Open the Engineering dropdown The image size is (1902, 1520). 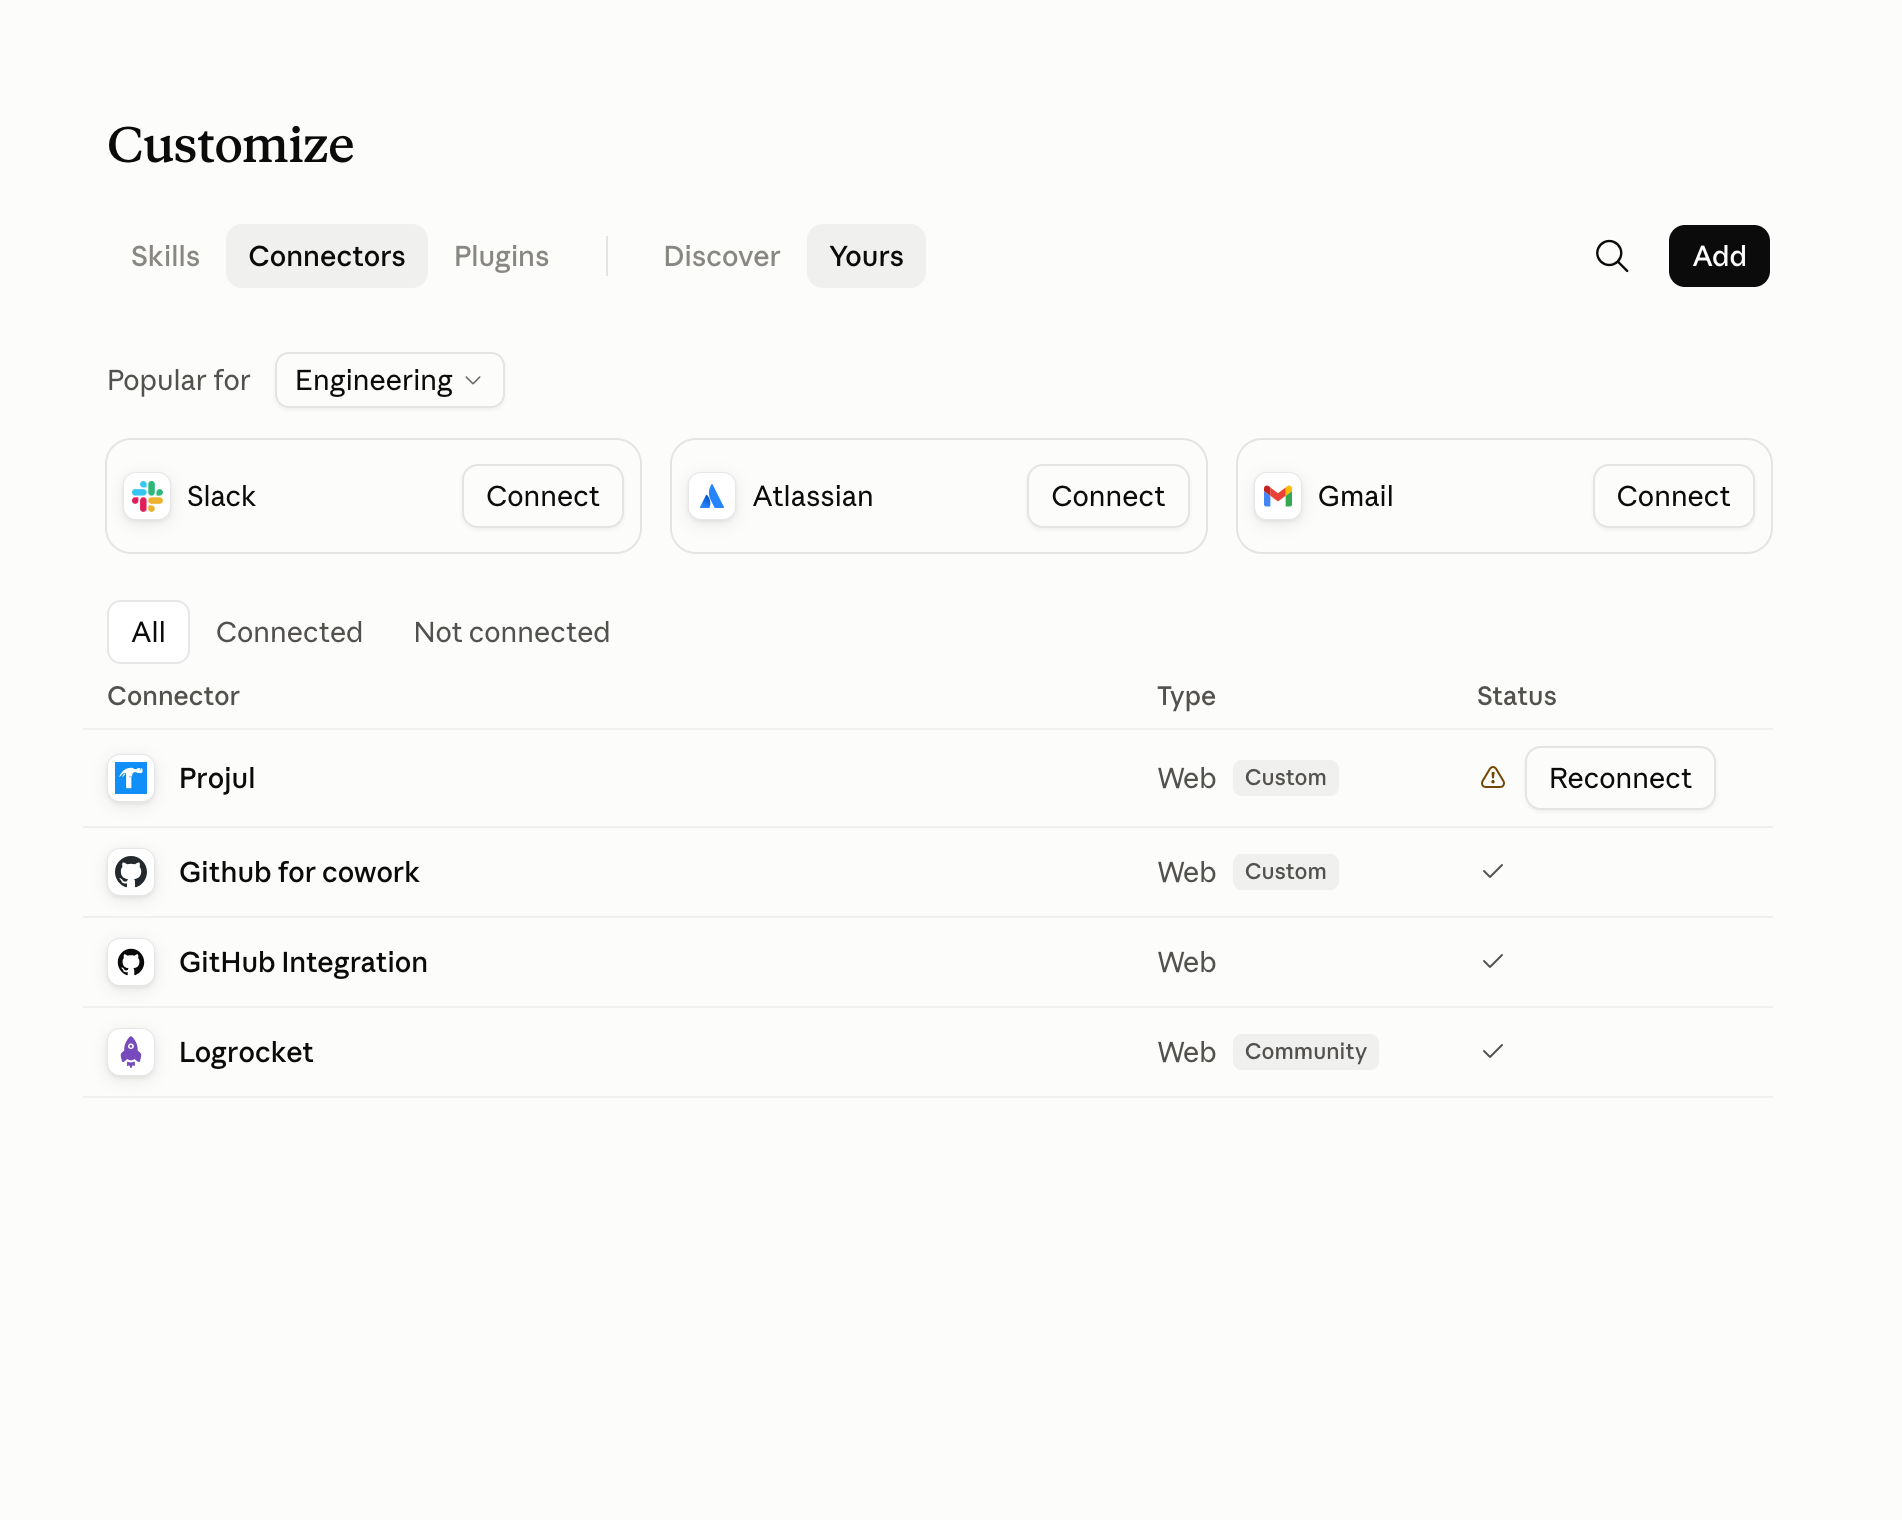coord(390,380)
